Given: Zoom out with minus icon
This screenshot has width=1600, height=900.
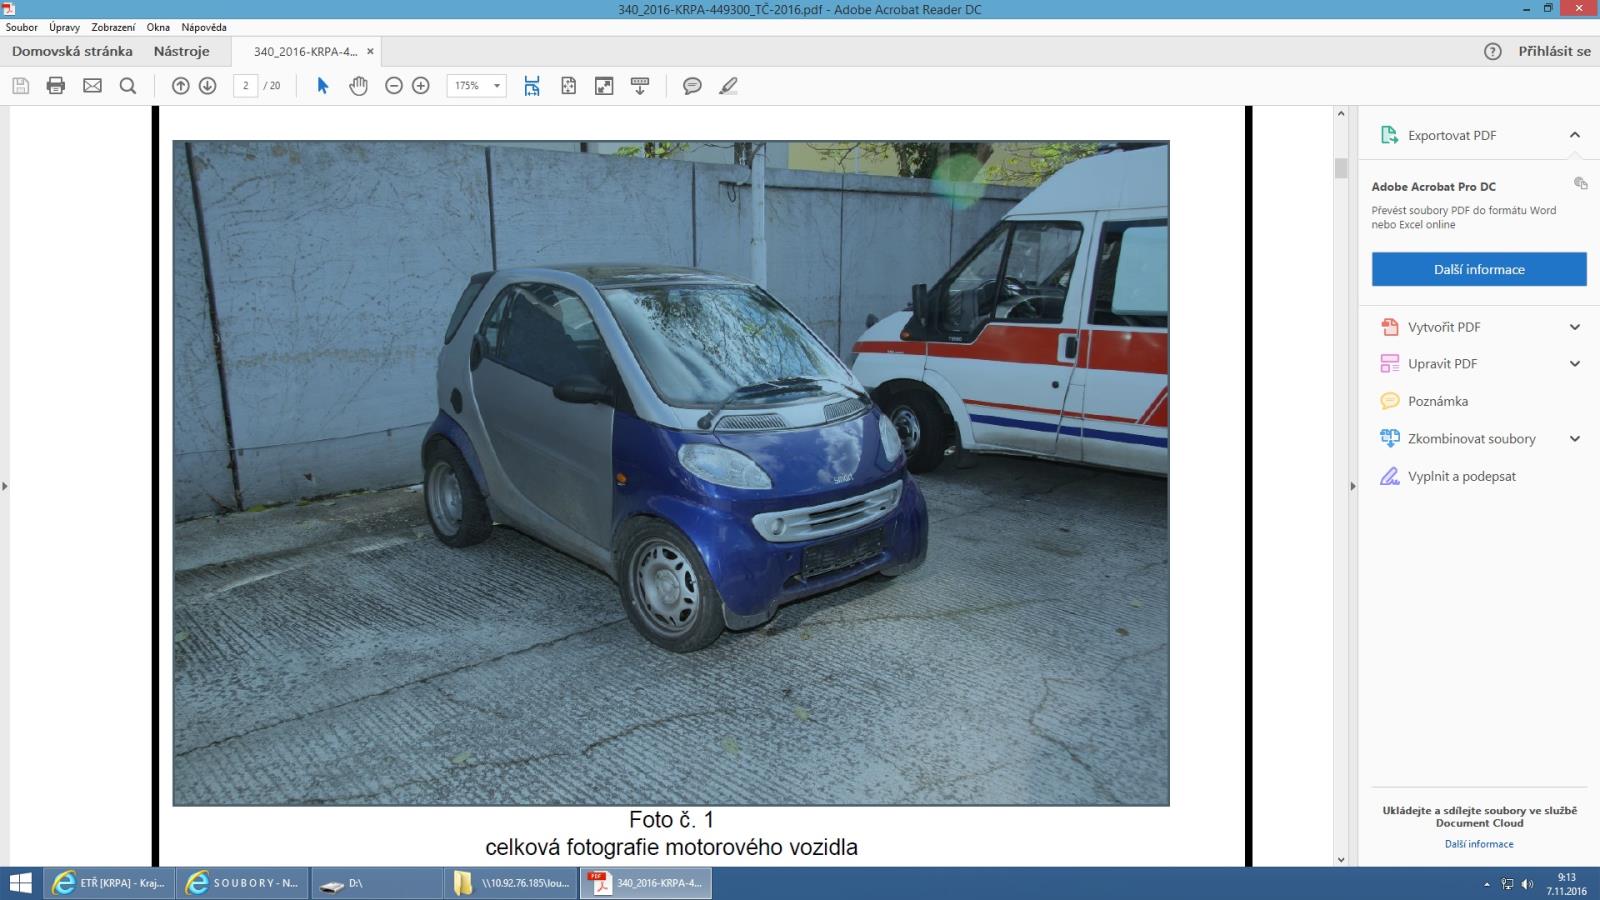Looking at the screenshot, I should [394, 86].
